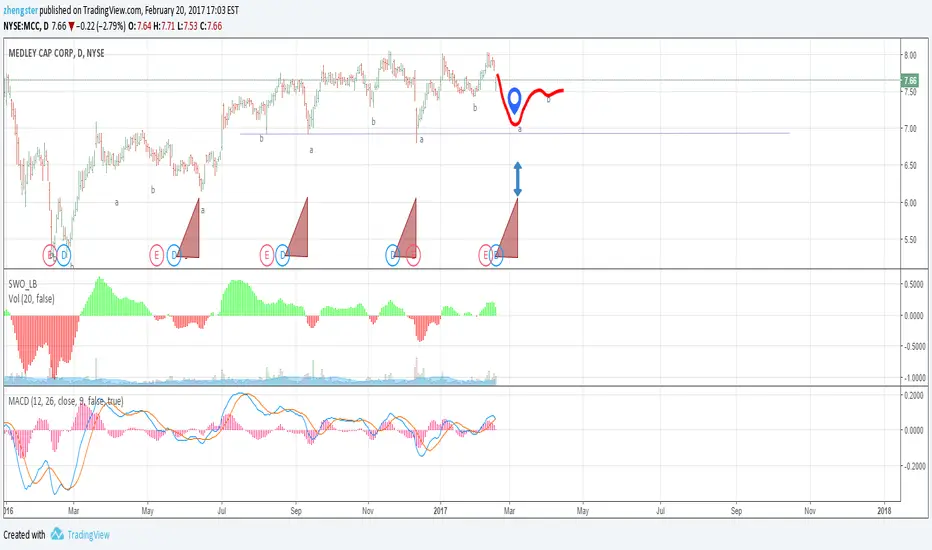Click the red E earnings marker just after May
This screenshot has height=550, width=932.
(156, 255)
